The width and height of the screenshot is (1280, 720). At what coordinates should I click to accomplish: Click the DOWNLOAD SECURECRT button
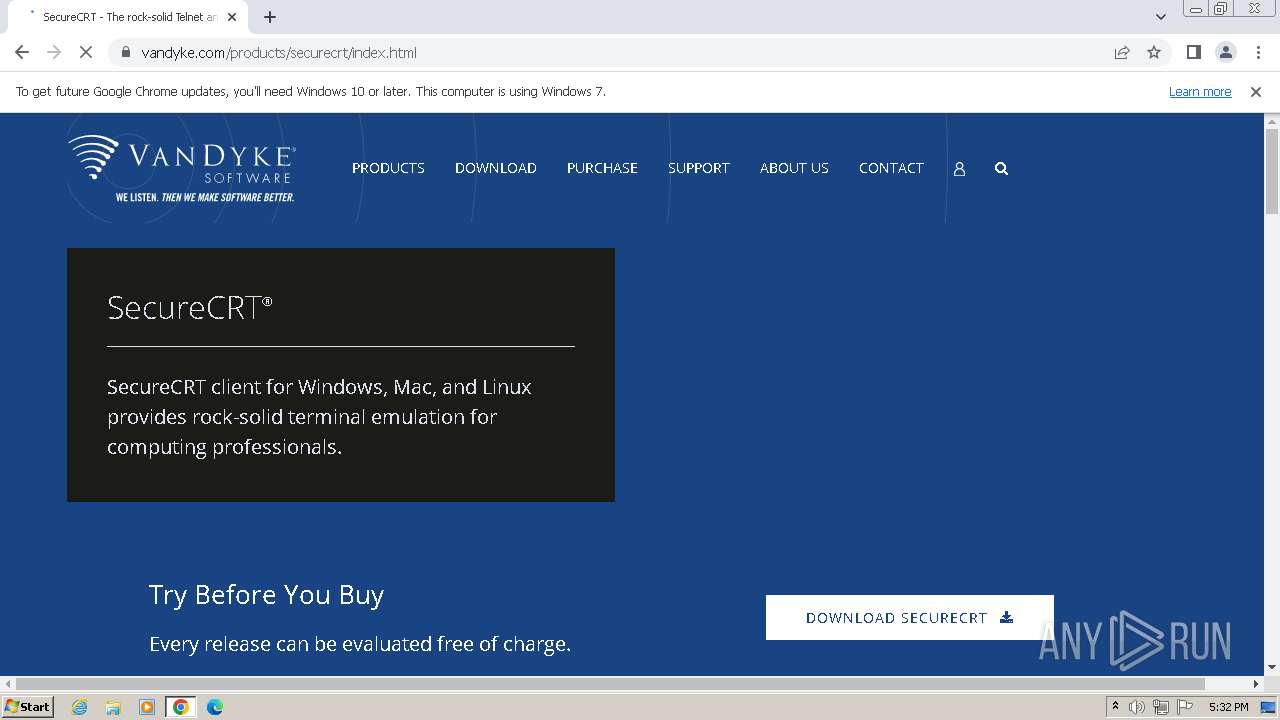tap(910, 618)
